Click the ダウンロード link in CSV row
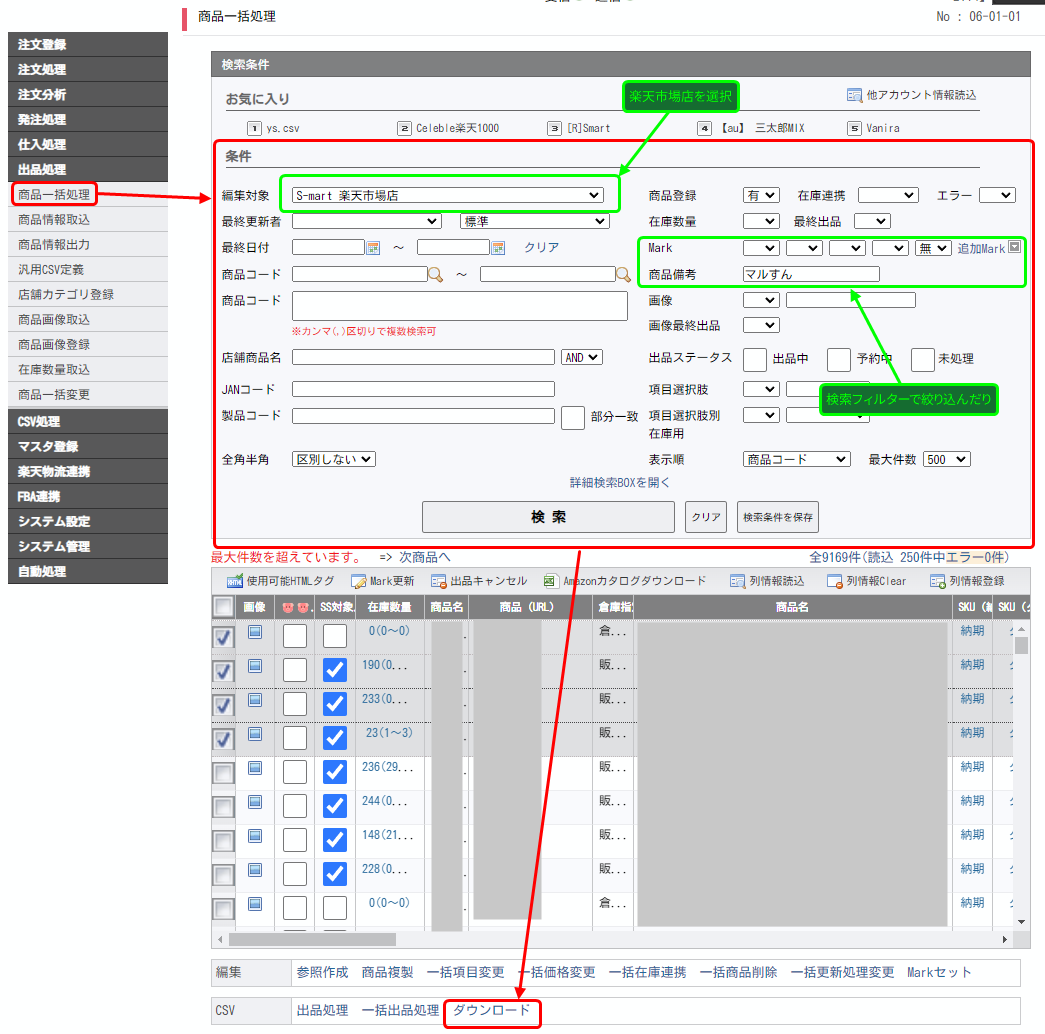The image size is (1045, 1034). click(x=491, y=1011)
